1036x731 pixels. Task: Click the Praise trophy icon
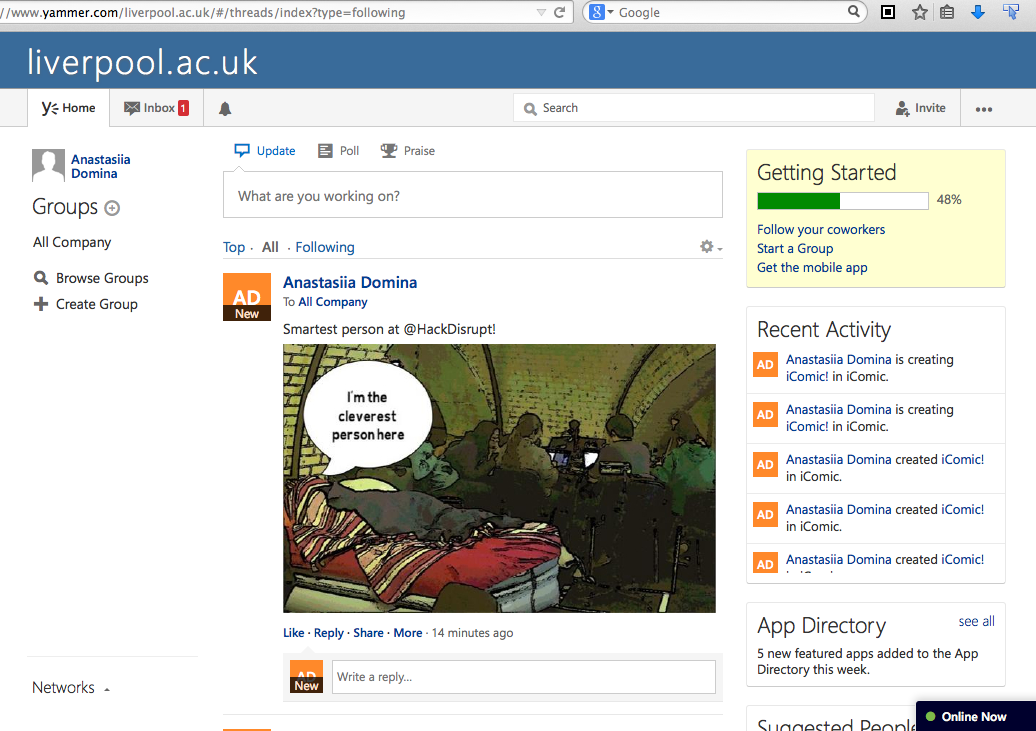pyautogui.click(x=388, y=151)
